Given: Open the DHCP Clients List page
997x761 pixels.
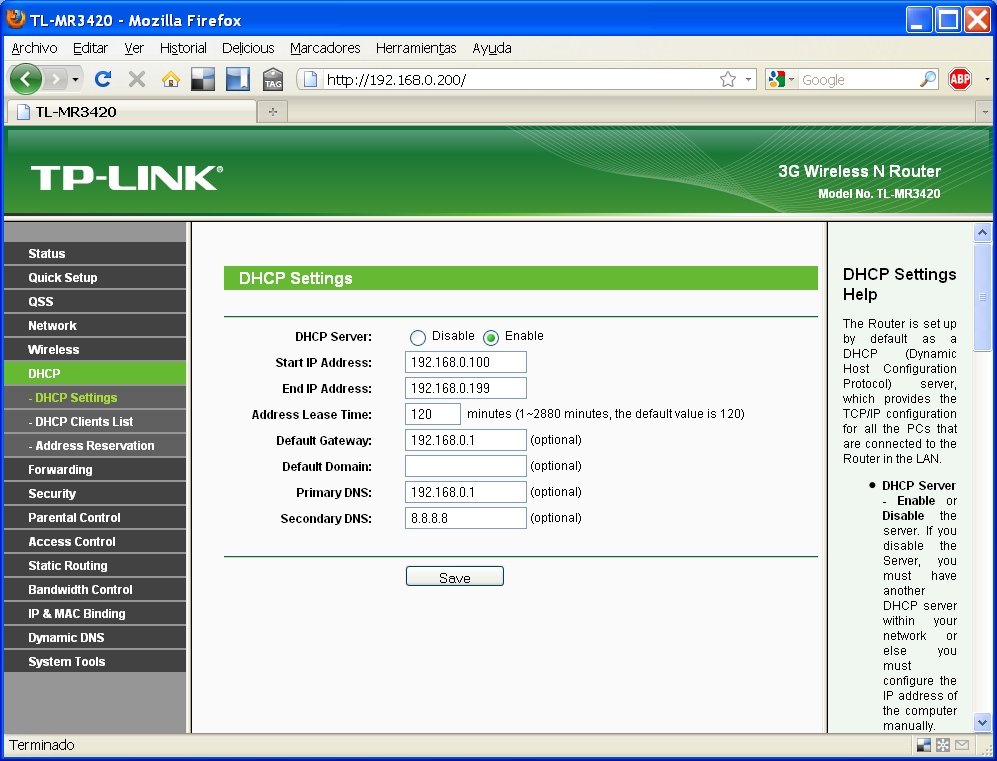Looking at the screenshot, I should pyautogui.click(x=95, y=422).
